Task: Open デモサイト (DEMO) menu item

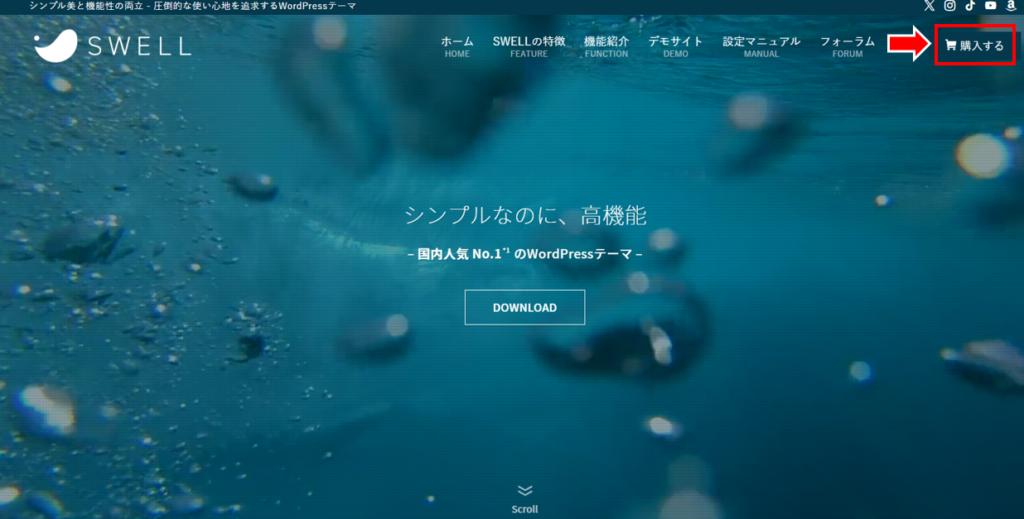Action: pyautogui.click(x=675, y=46)
